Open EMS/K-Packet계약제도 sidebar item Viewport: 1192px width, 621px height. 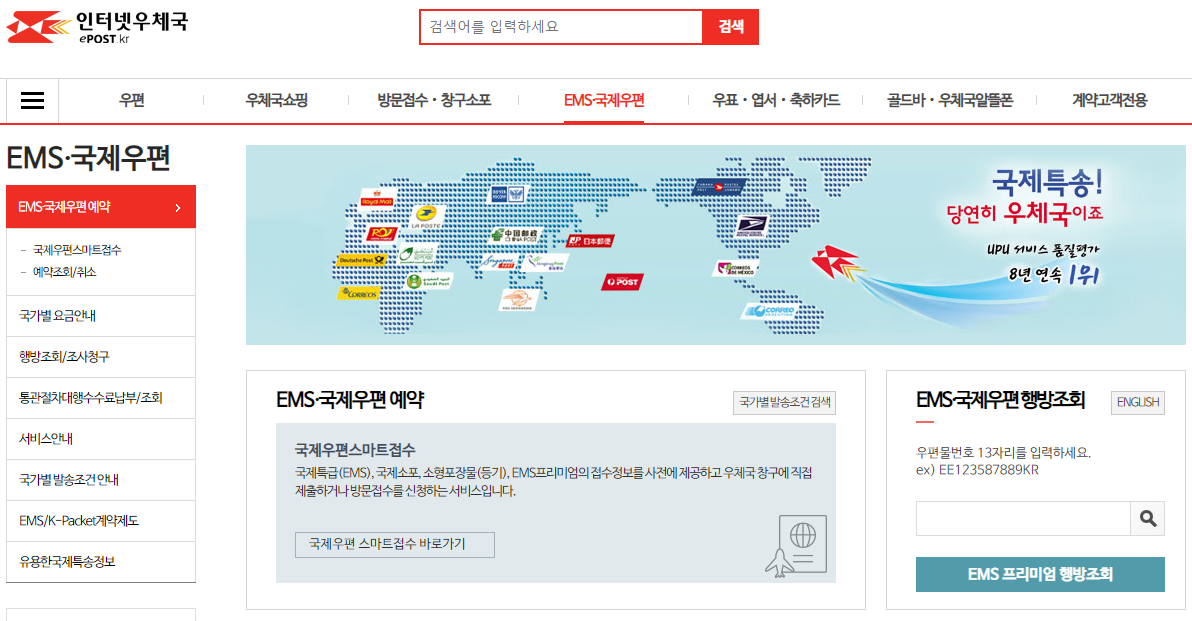(100, 521)
